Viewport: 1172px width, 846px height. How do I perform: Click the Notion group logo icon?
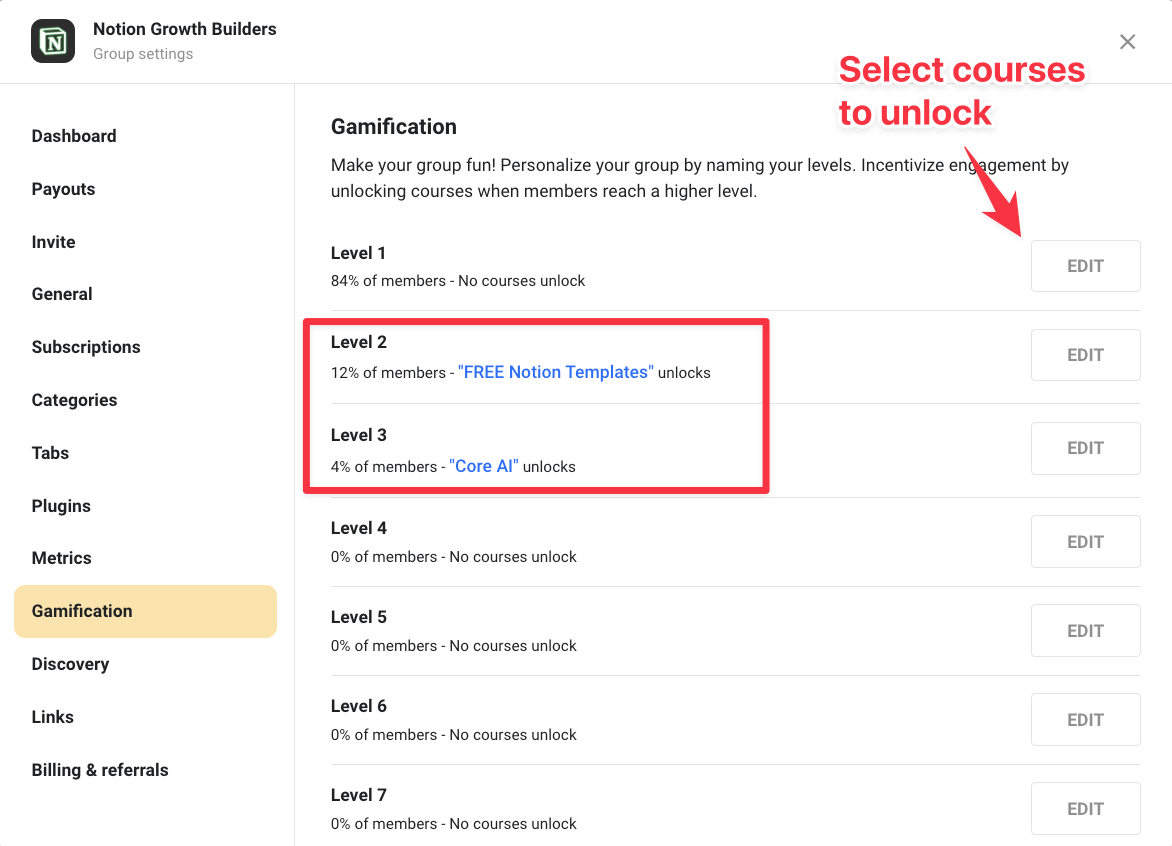(x=53, y=41)
